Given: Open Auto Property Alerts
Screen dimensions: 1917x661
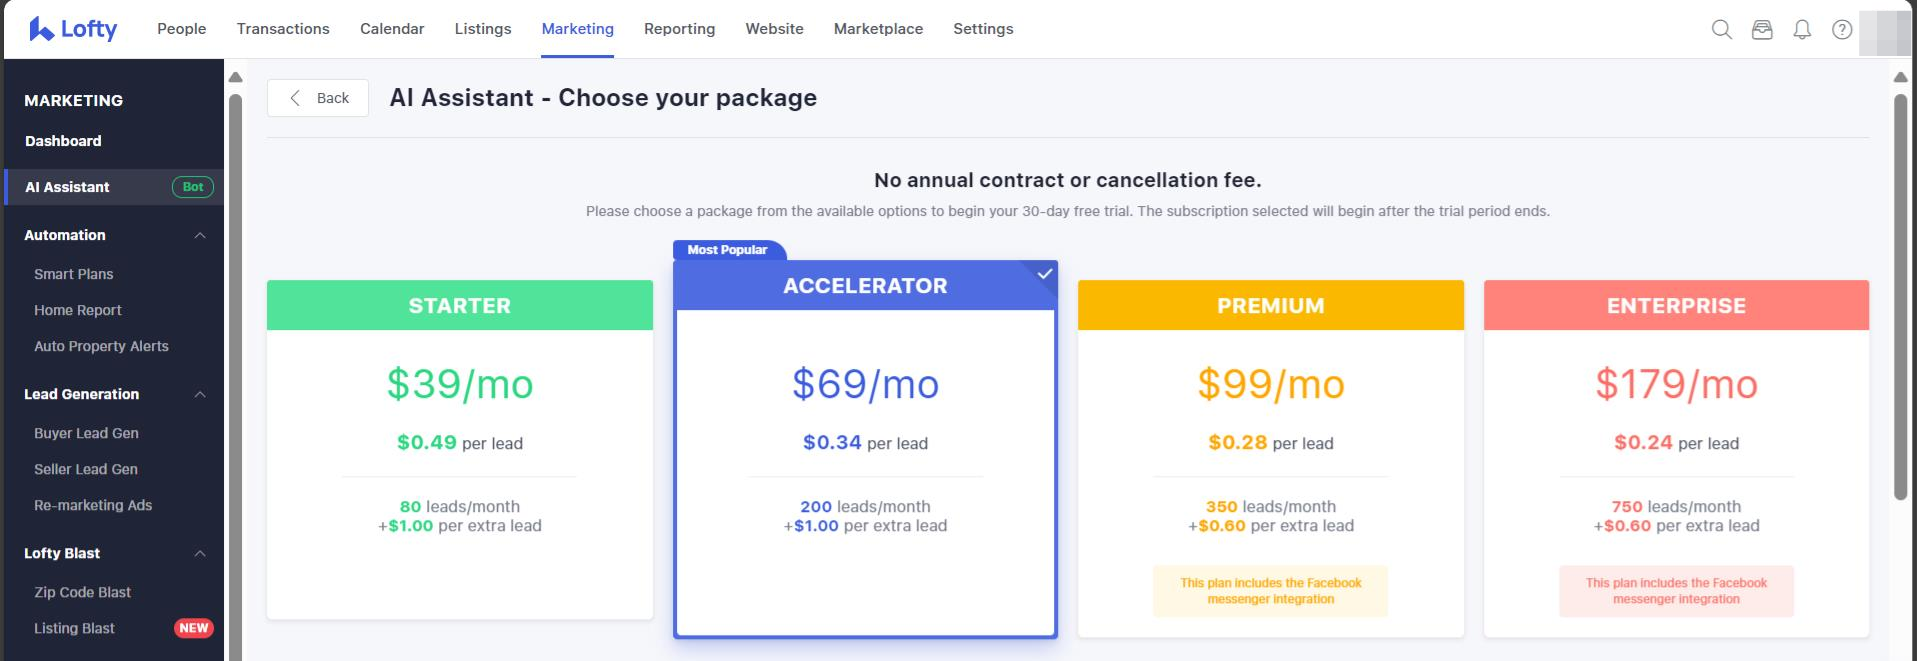Looking at the screenshot, I should [x=101, y=346].
